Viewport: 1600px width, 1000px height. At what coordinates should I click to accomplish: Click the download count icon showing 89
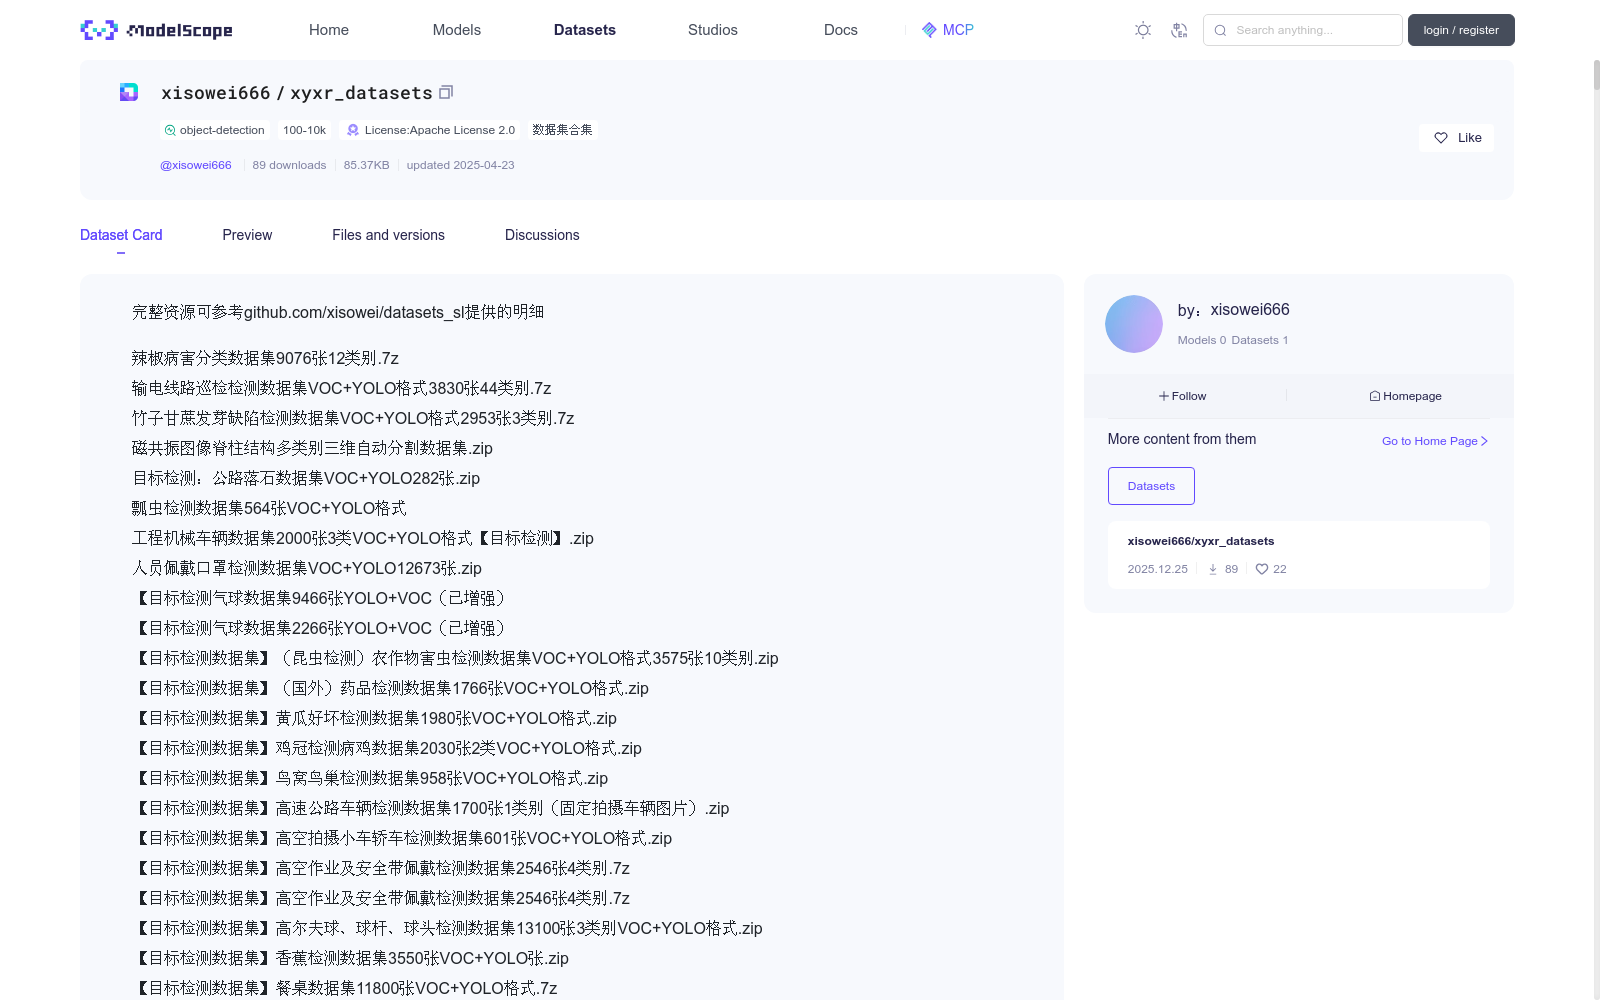1213,569
